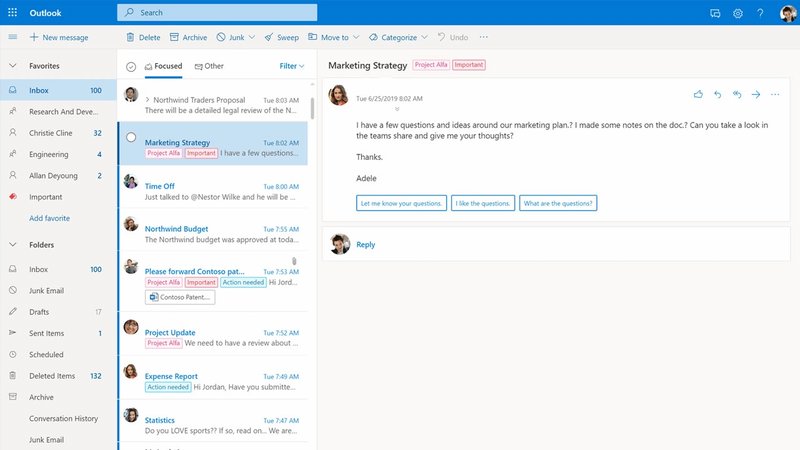Toggle the hamburger navigation pane button
Image resolution: width=800 pixels, height=450 pixels.
12,37
